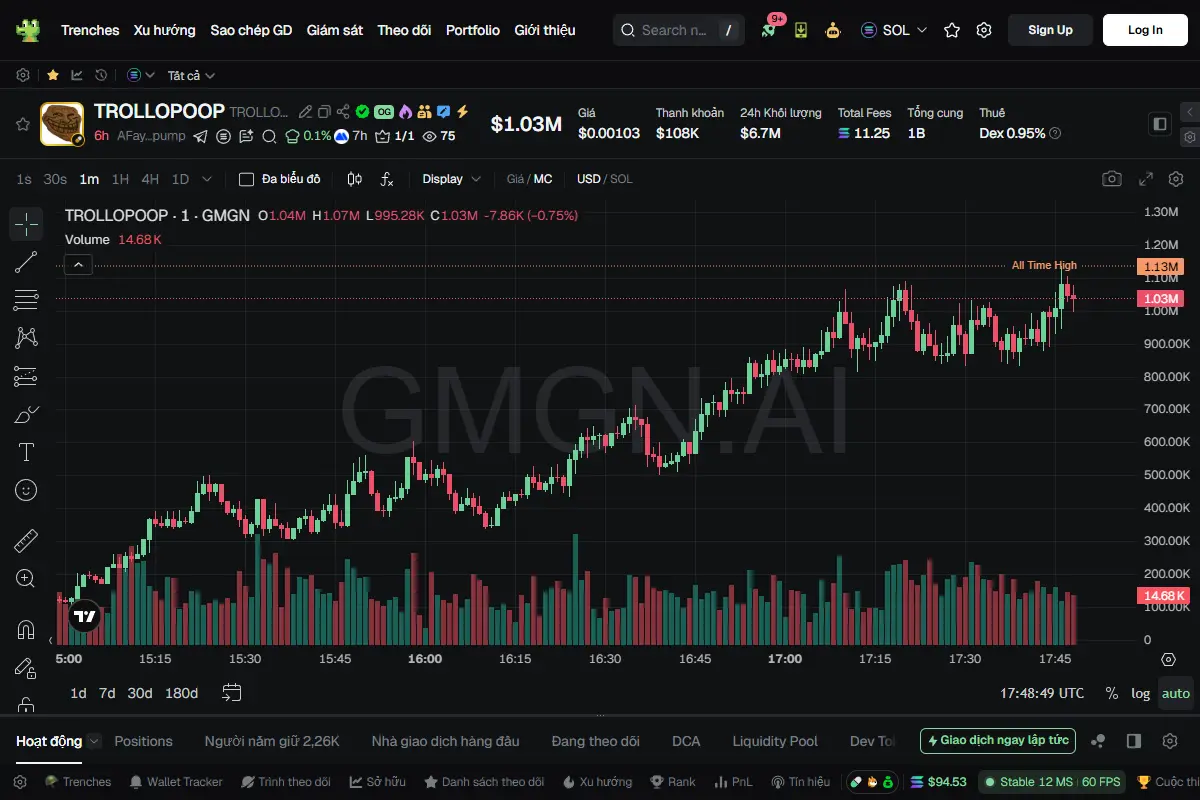The width and height of the screenshot is (1200, 800).
Task: Open the Liquidity Pool tab
Action: point(775,741)
